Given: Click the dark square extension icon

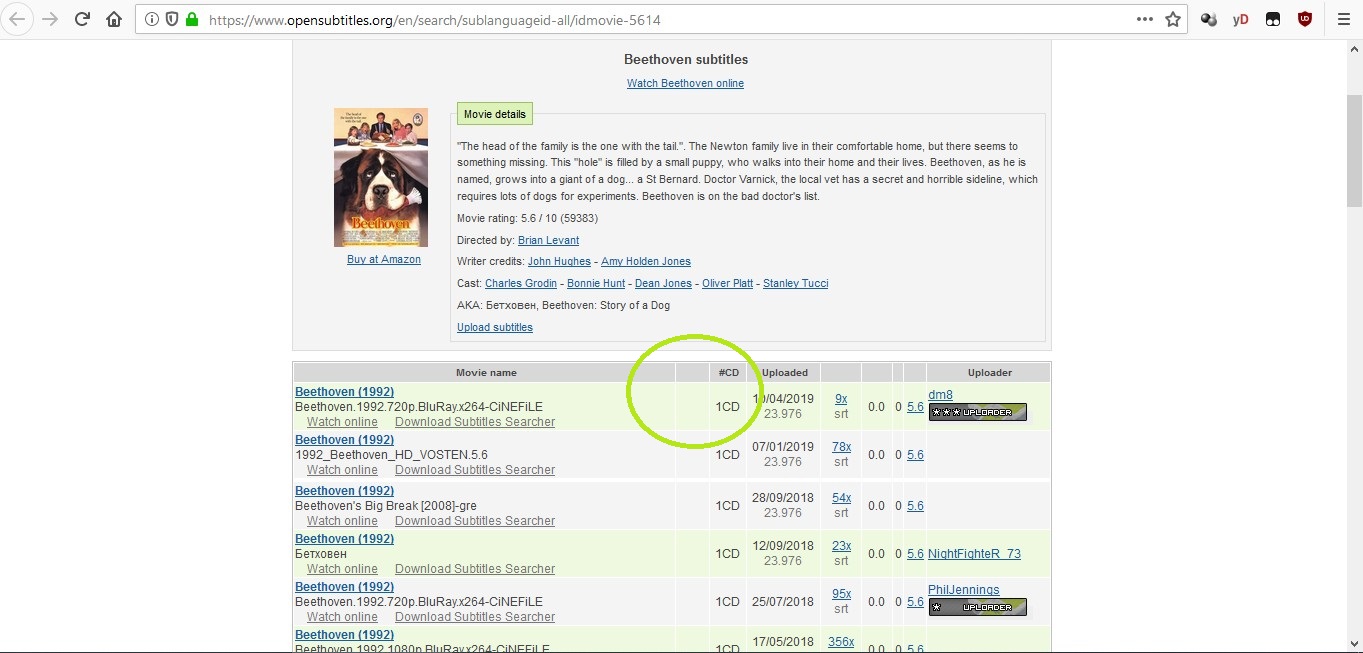Looking at the screenshot, I should (1273, 19).
